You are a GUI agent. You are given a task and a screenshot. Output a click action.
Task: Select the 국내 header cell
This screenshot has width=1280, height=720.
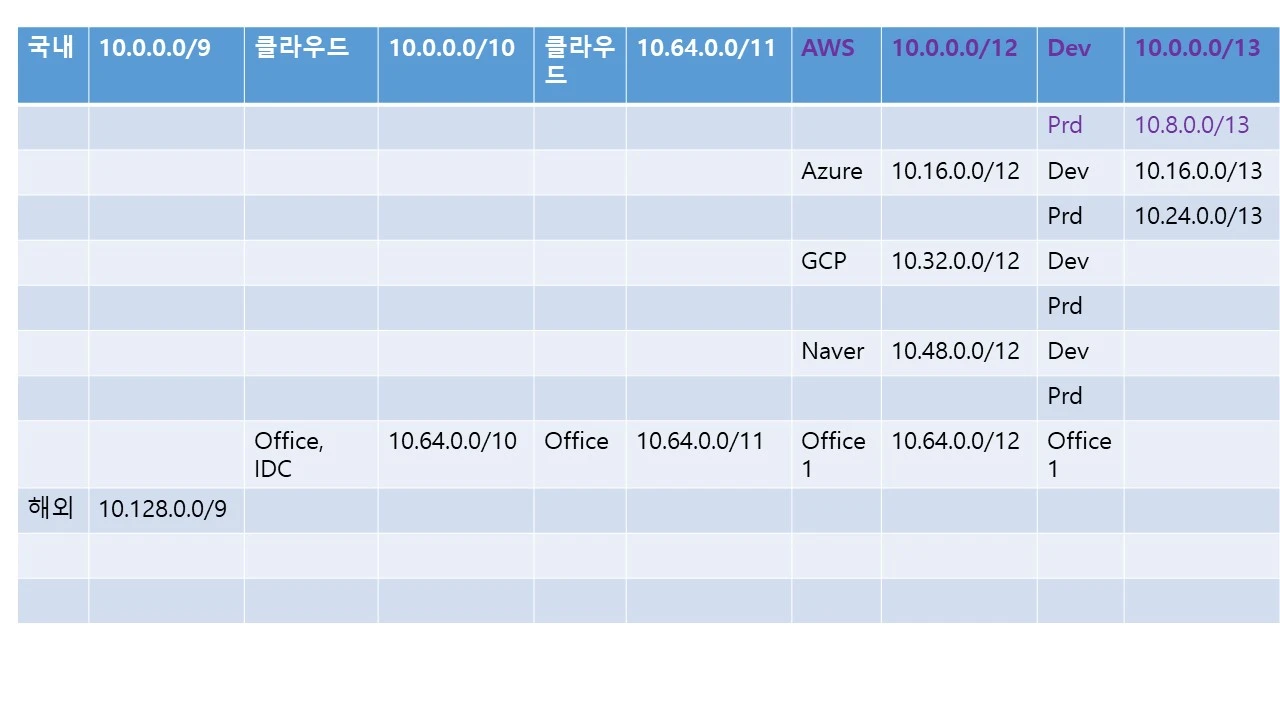coord(53,65)
